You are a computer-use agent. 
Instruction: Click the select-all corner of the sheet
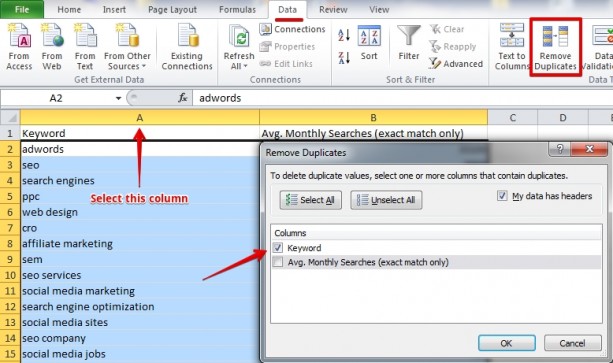point(10,117)
